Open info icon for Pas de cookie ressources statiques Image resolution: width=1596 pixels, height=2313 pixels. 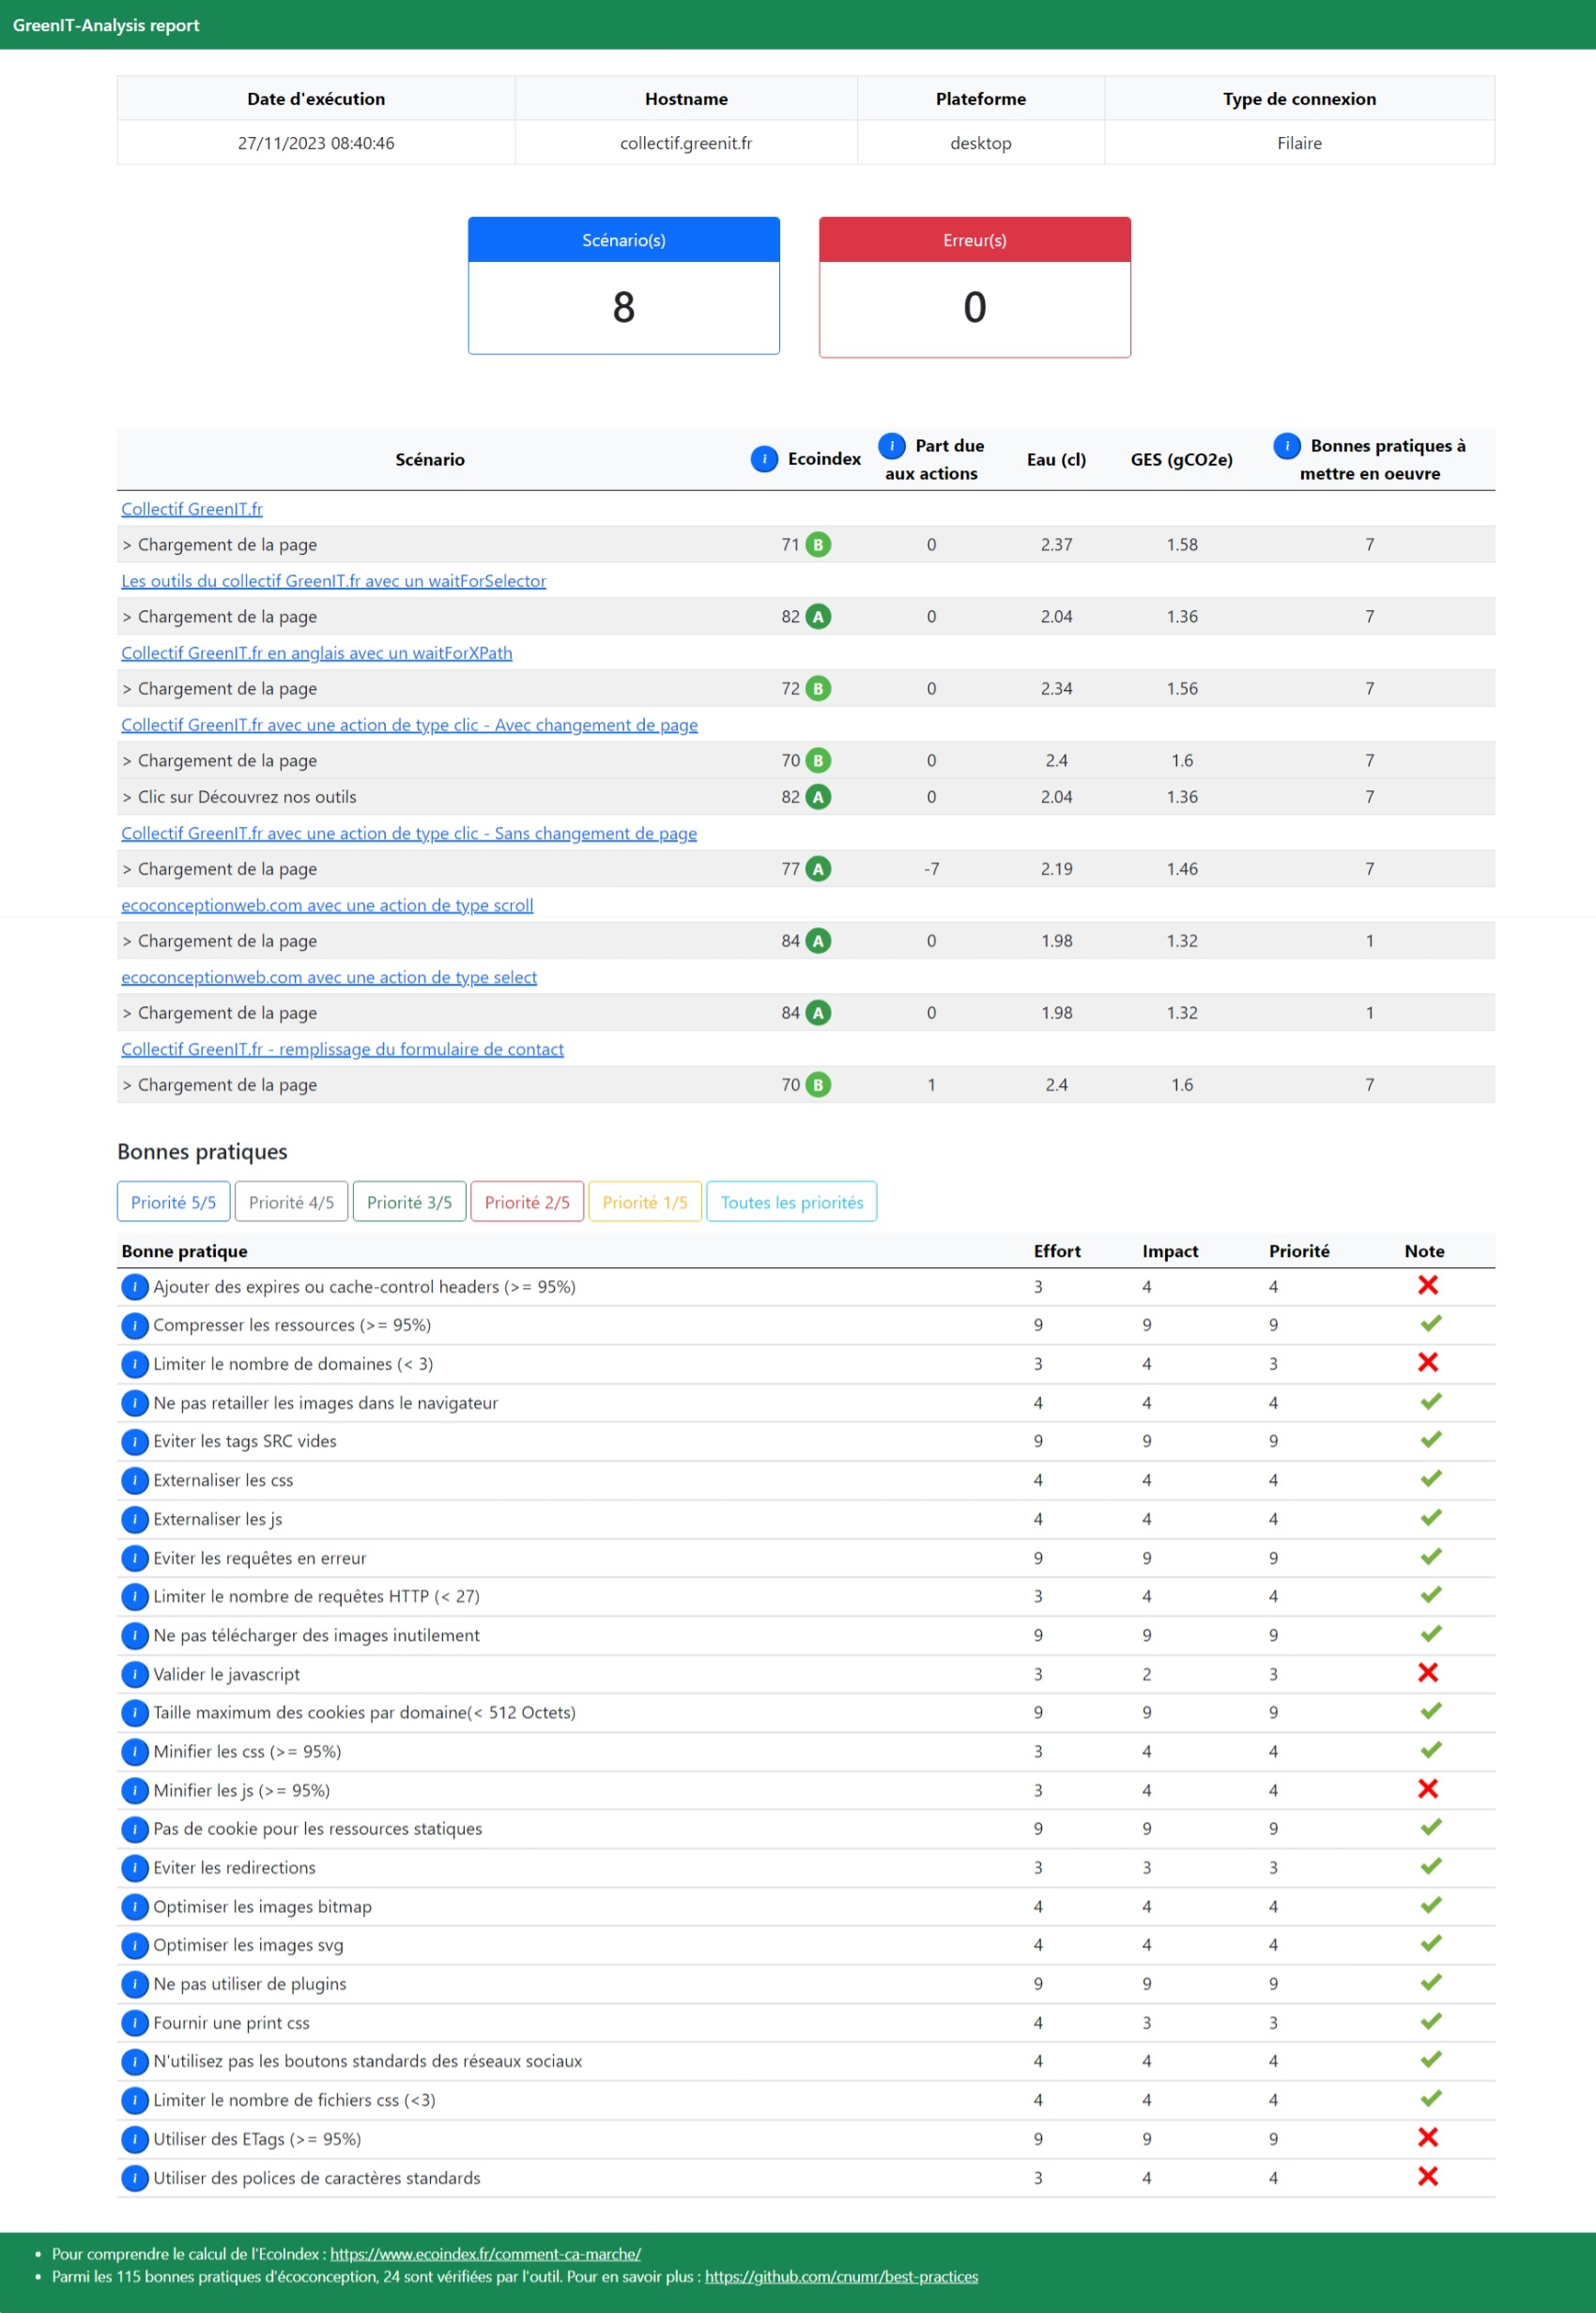[134, 1829]
